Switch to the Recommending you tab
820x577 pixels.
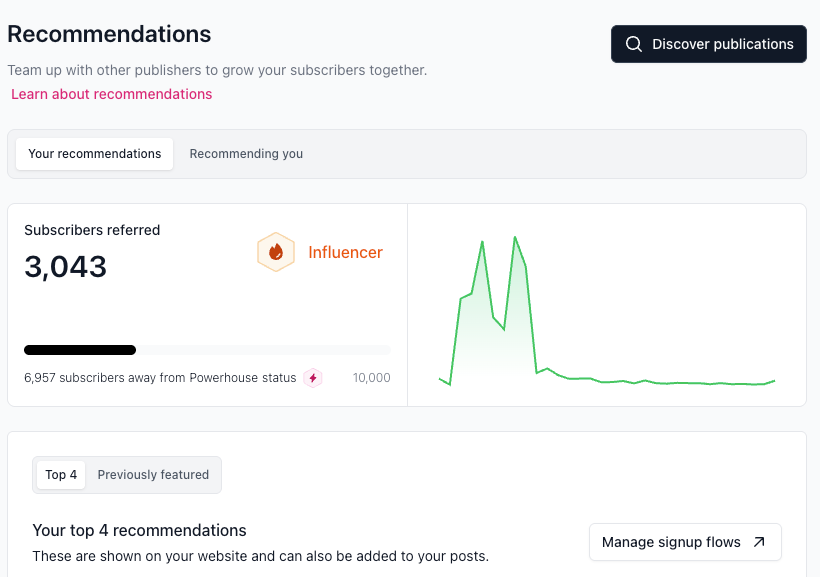point(246,154)
